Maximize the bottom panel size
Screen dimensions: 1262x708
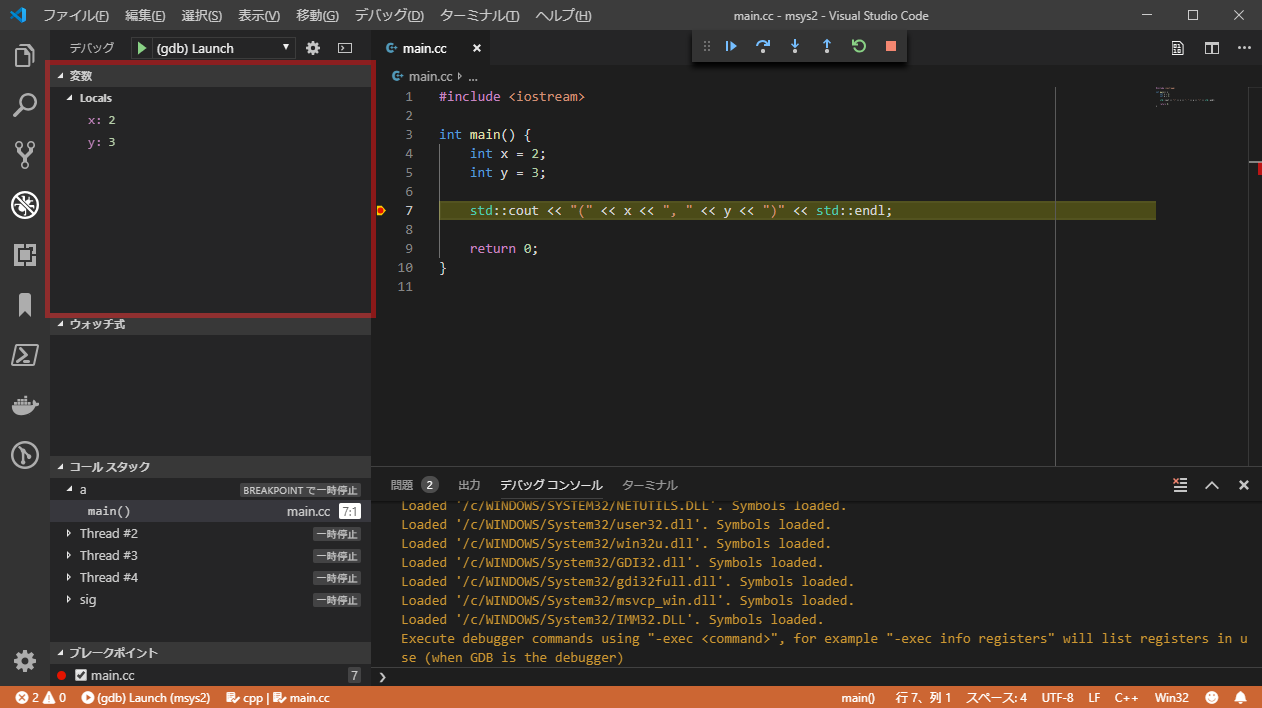1212,485
